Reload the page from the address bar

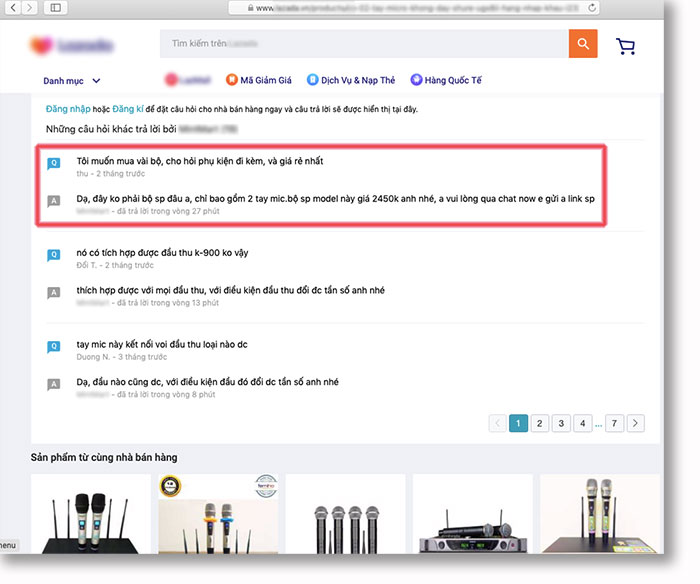[592, 7]
